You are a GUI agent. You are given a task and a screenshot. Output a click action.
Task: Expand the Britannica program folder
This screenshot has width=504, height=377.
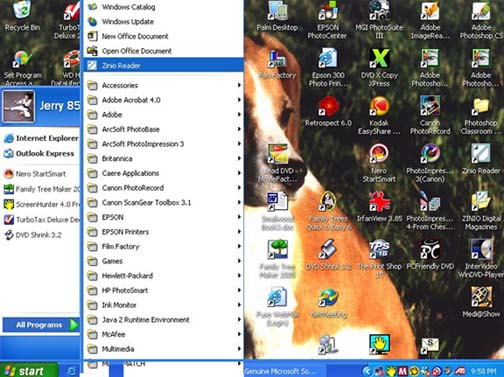(164, 159)
